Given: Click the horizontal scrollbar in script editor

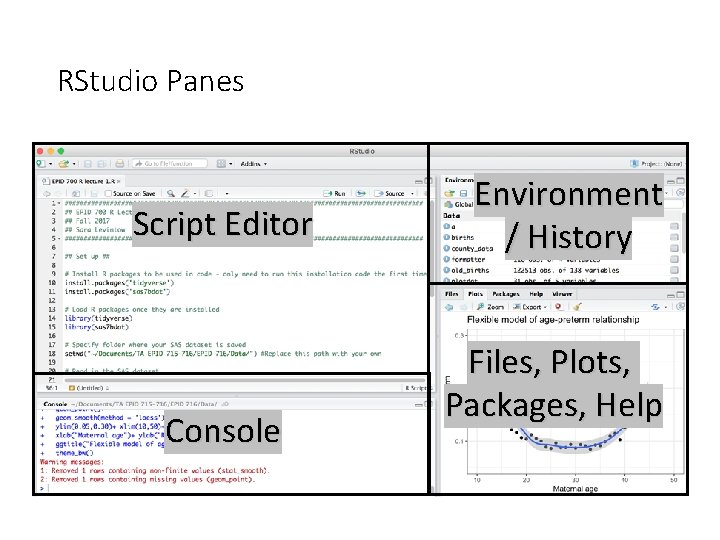Looking at the screenshot, I should (243, 380).
